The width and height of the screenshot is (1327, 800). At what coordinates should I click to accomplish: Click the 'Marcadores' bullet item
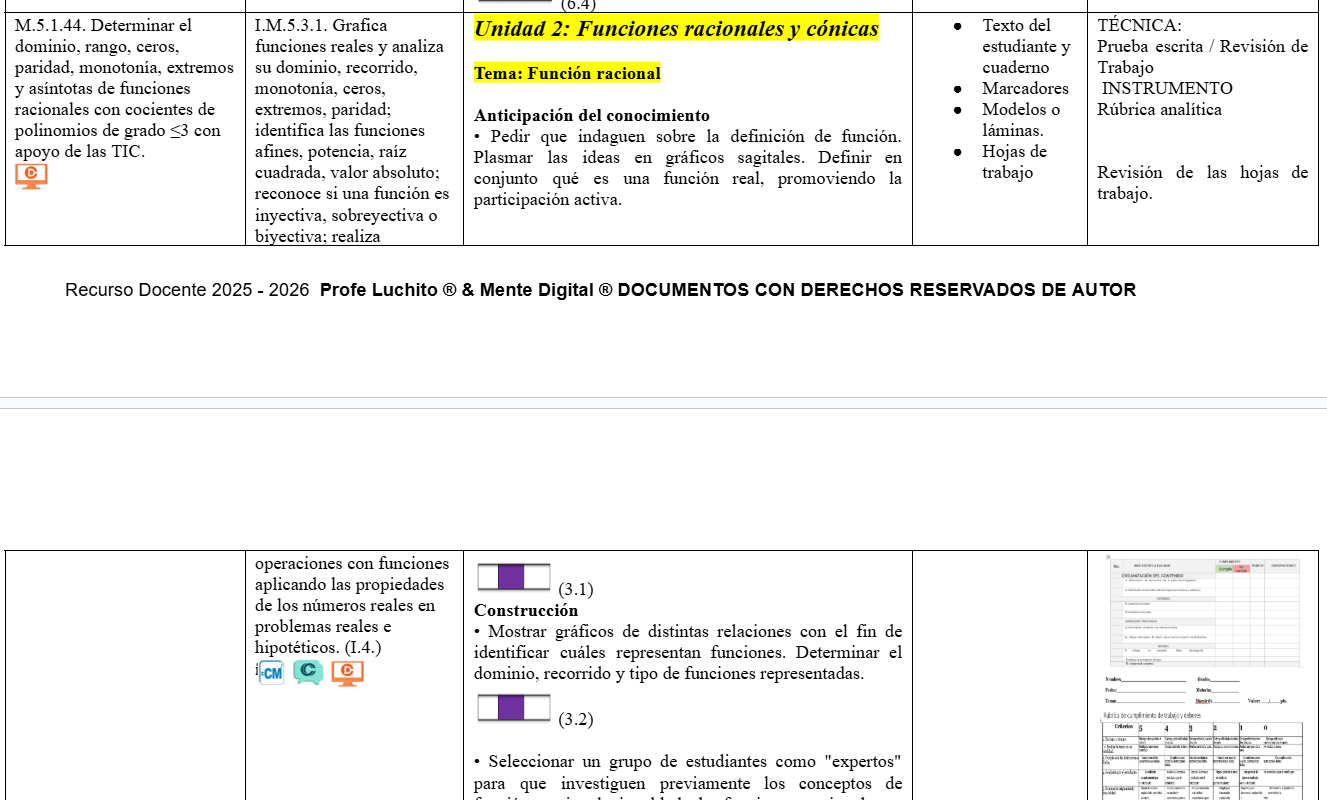click(1025, 89)
